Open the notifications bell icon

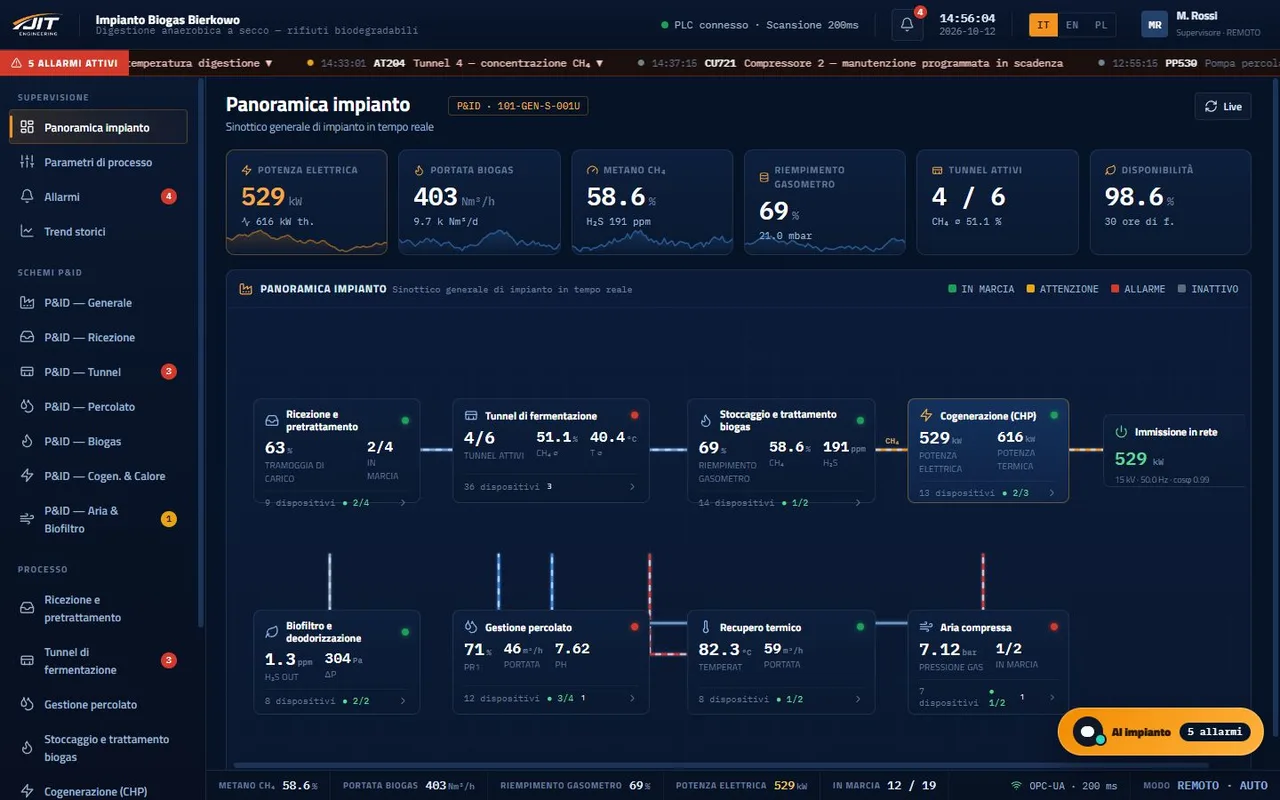point(907,25)
